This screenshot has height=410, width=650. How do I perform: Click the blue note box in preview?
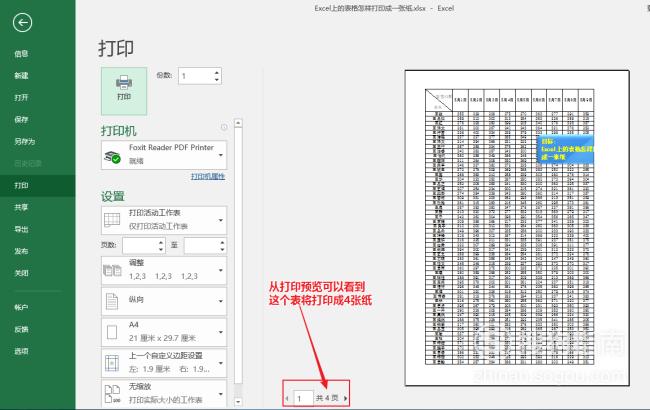pos(565,148)
